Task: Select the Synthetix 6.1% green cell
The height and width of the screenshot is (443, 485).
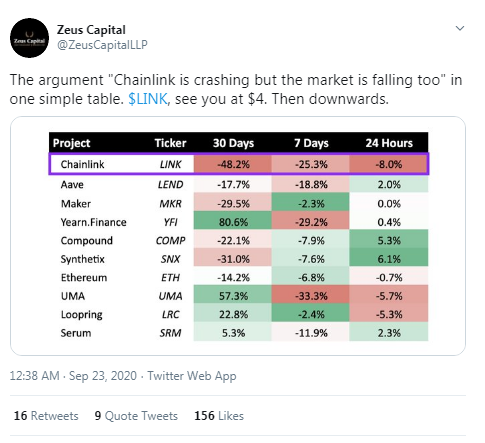Action: click(x=389, y=259)
